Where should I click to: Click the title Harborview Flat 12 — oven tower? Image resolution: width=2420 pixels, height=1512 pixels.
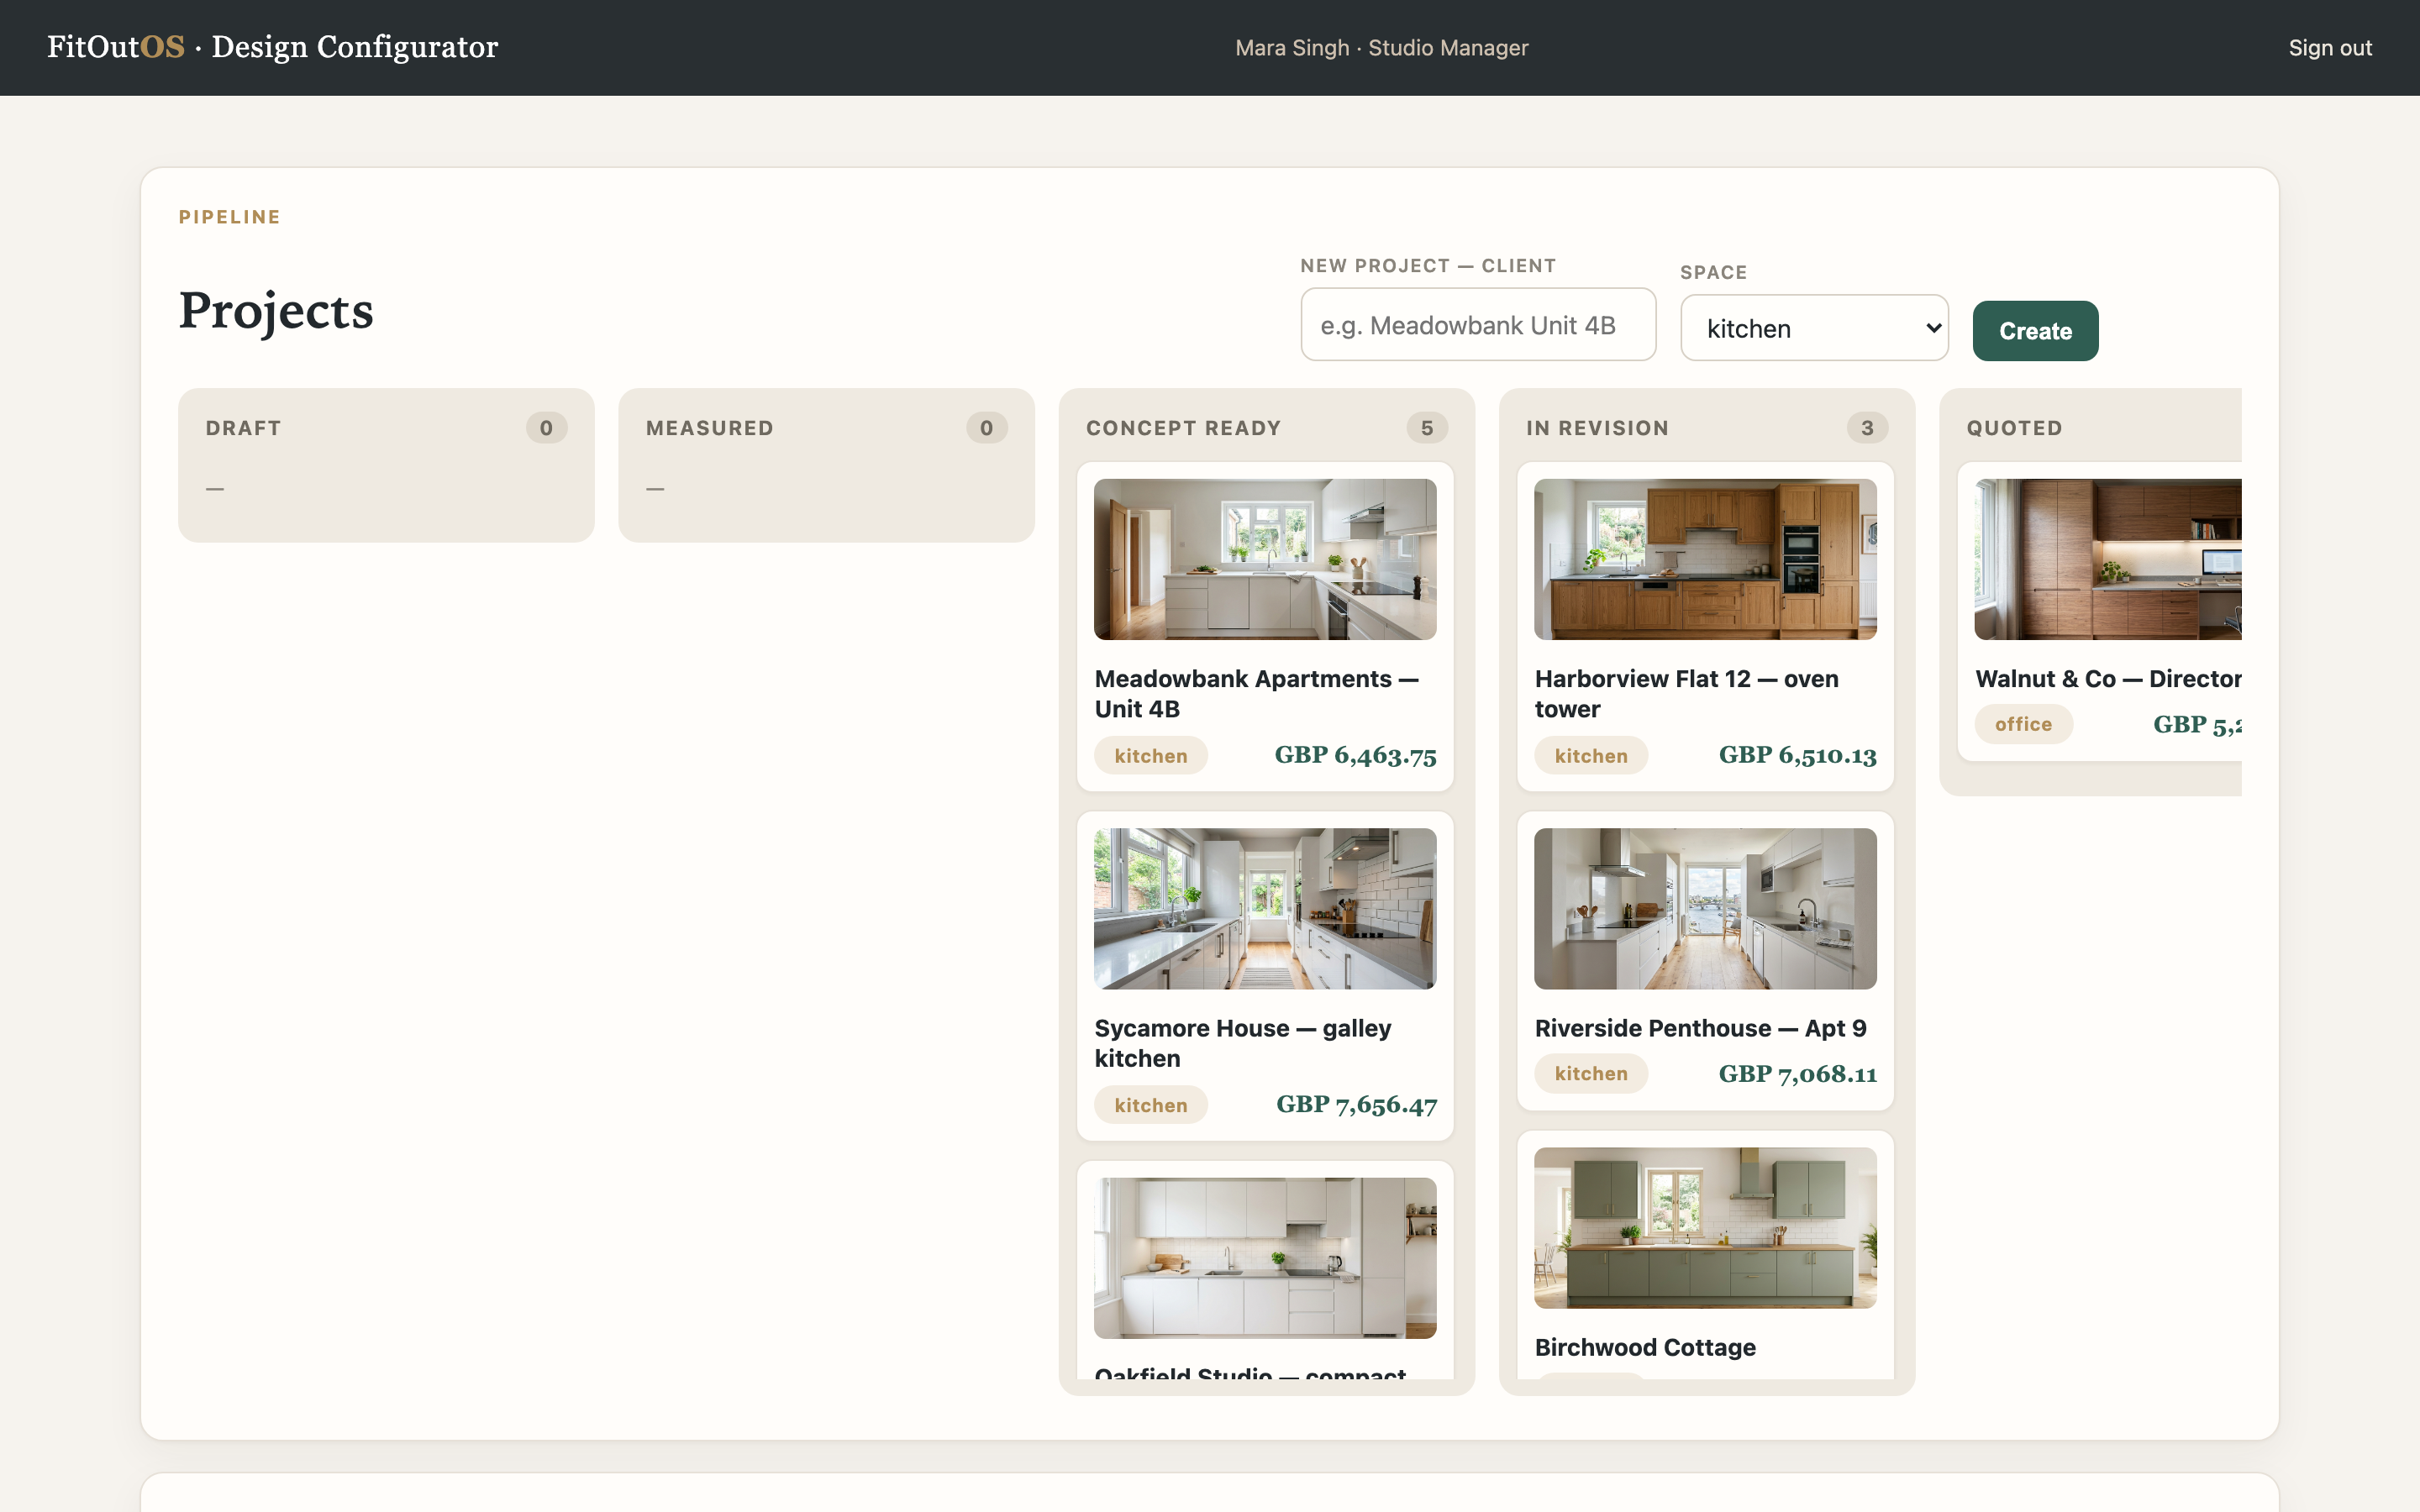(x=1686, y=693)
